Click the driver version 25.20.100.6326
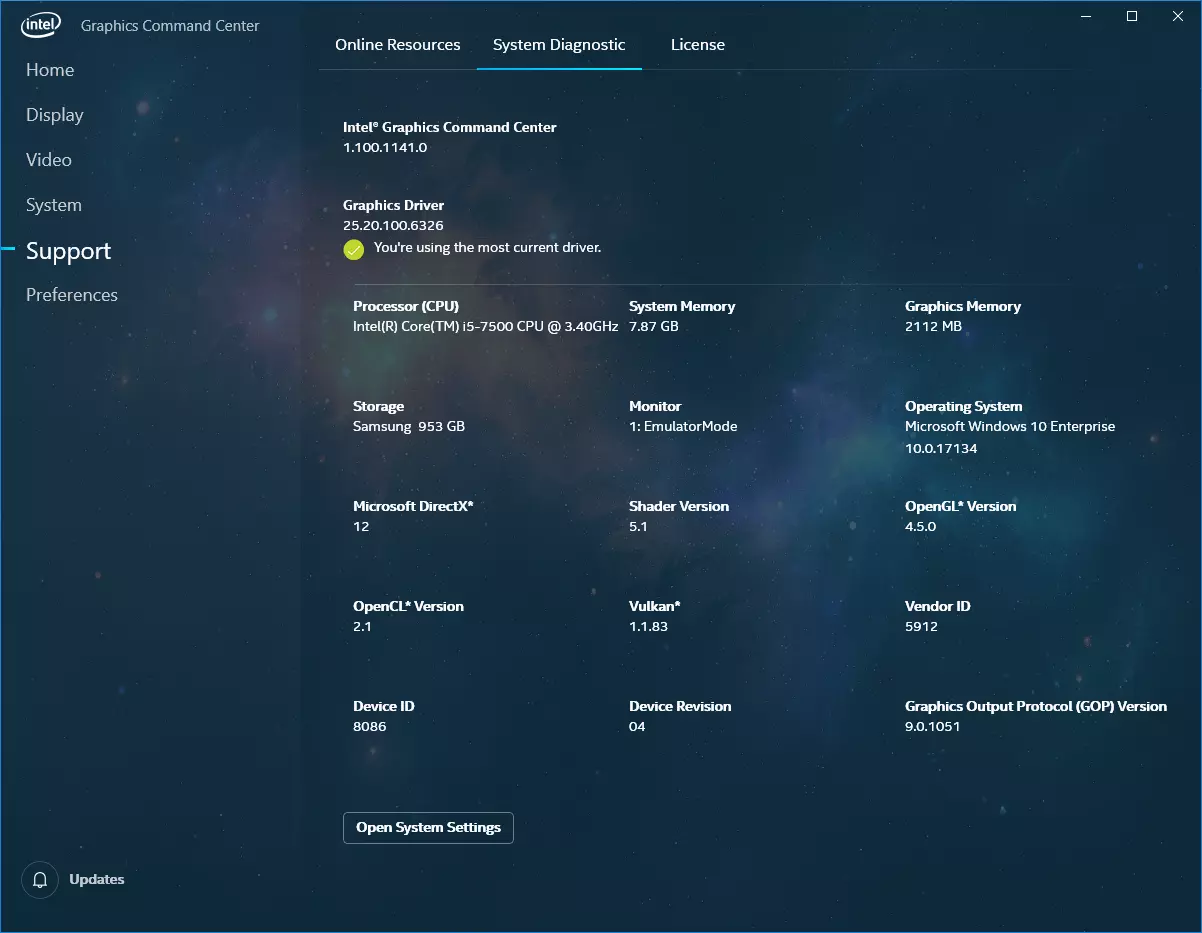The width and height of the screenshot is (1202, 933). click(393, 226)
